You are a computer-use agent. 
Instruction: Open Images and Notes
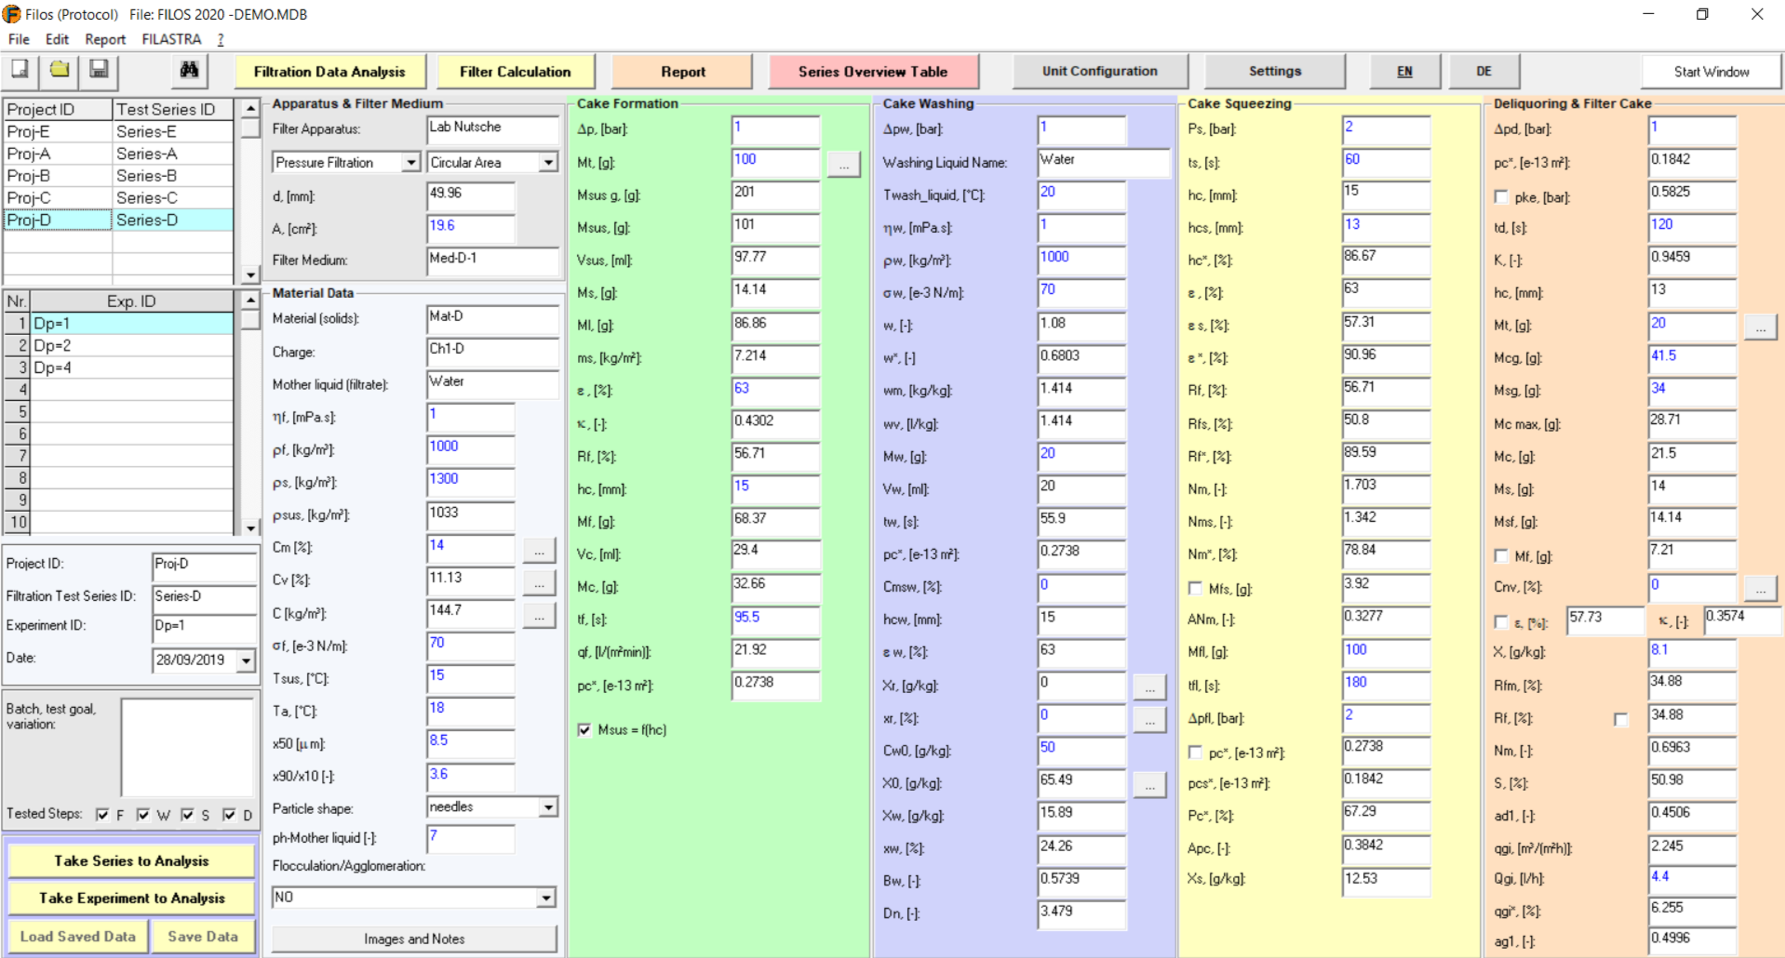pos(414,939)
